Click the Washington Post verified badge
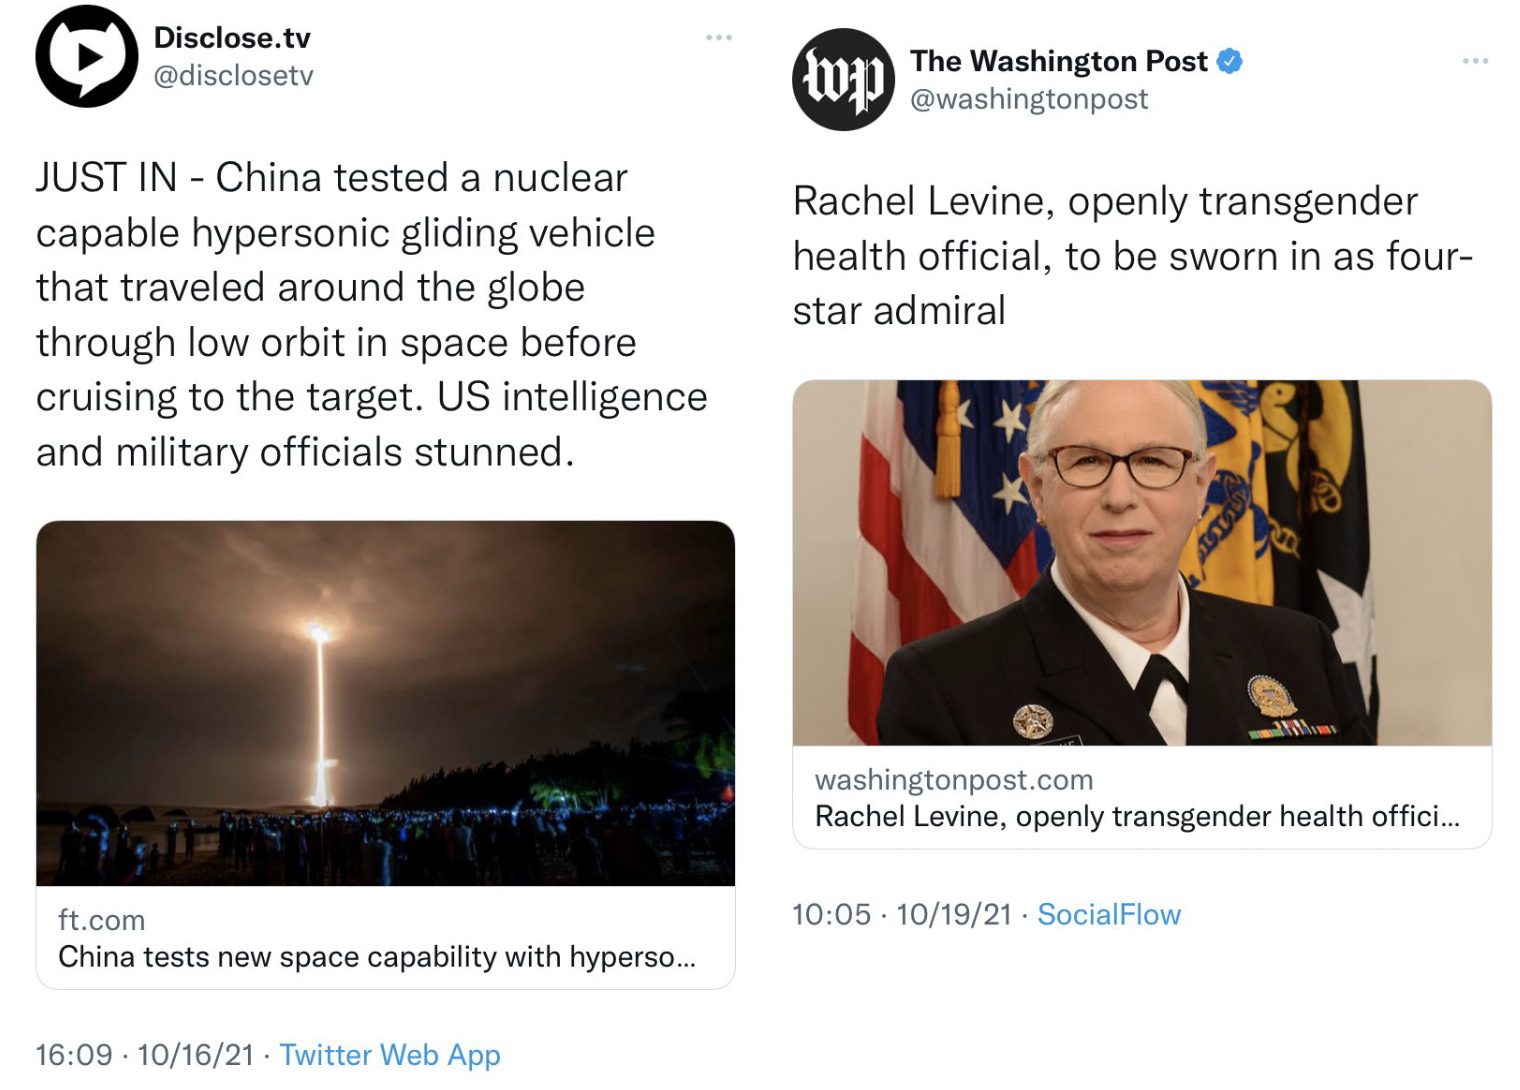The image size is (1520, 1090). click(x=1230, y=61)
